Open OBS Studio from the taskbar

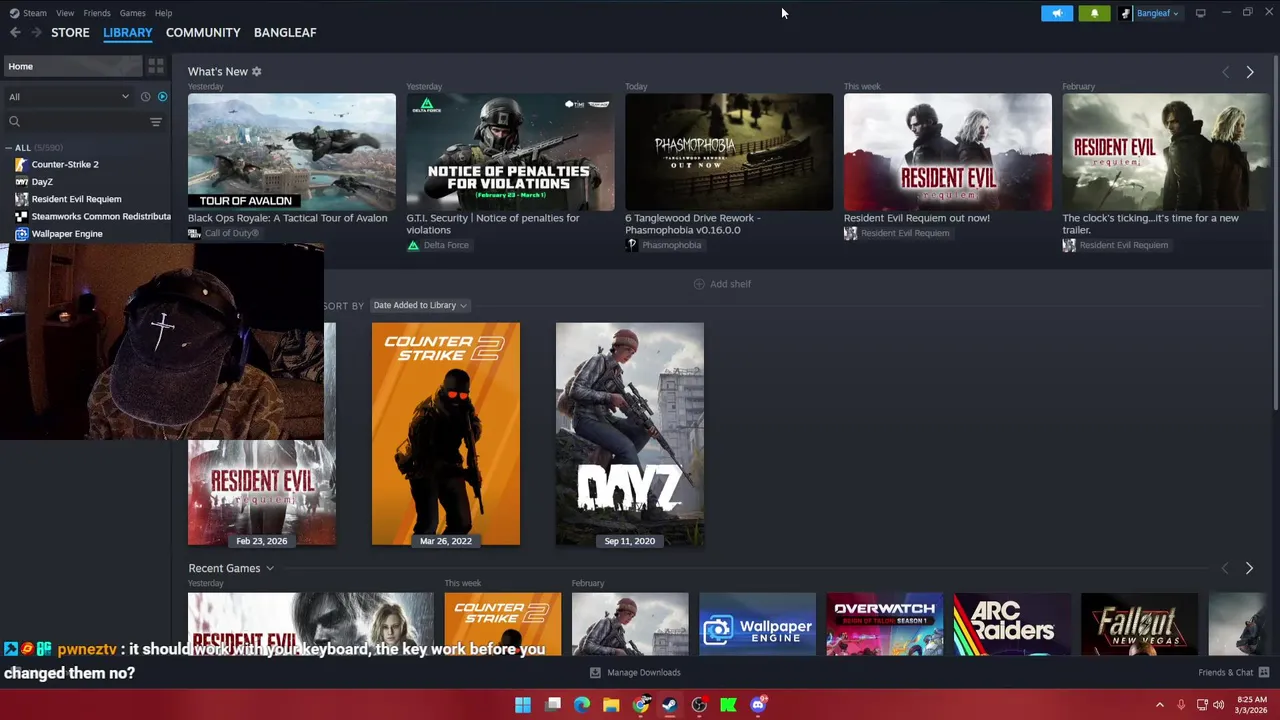click(699, 705)
